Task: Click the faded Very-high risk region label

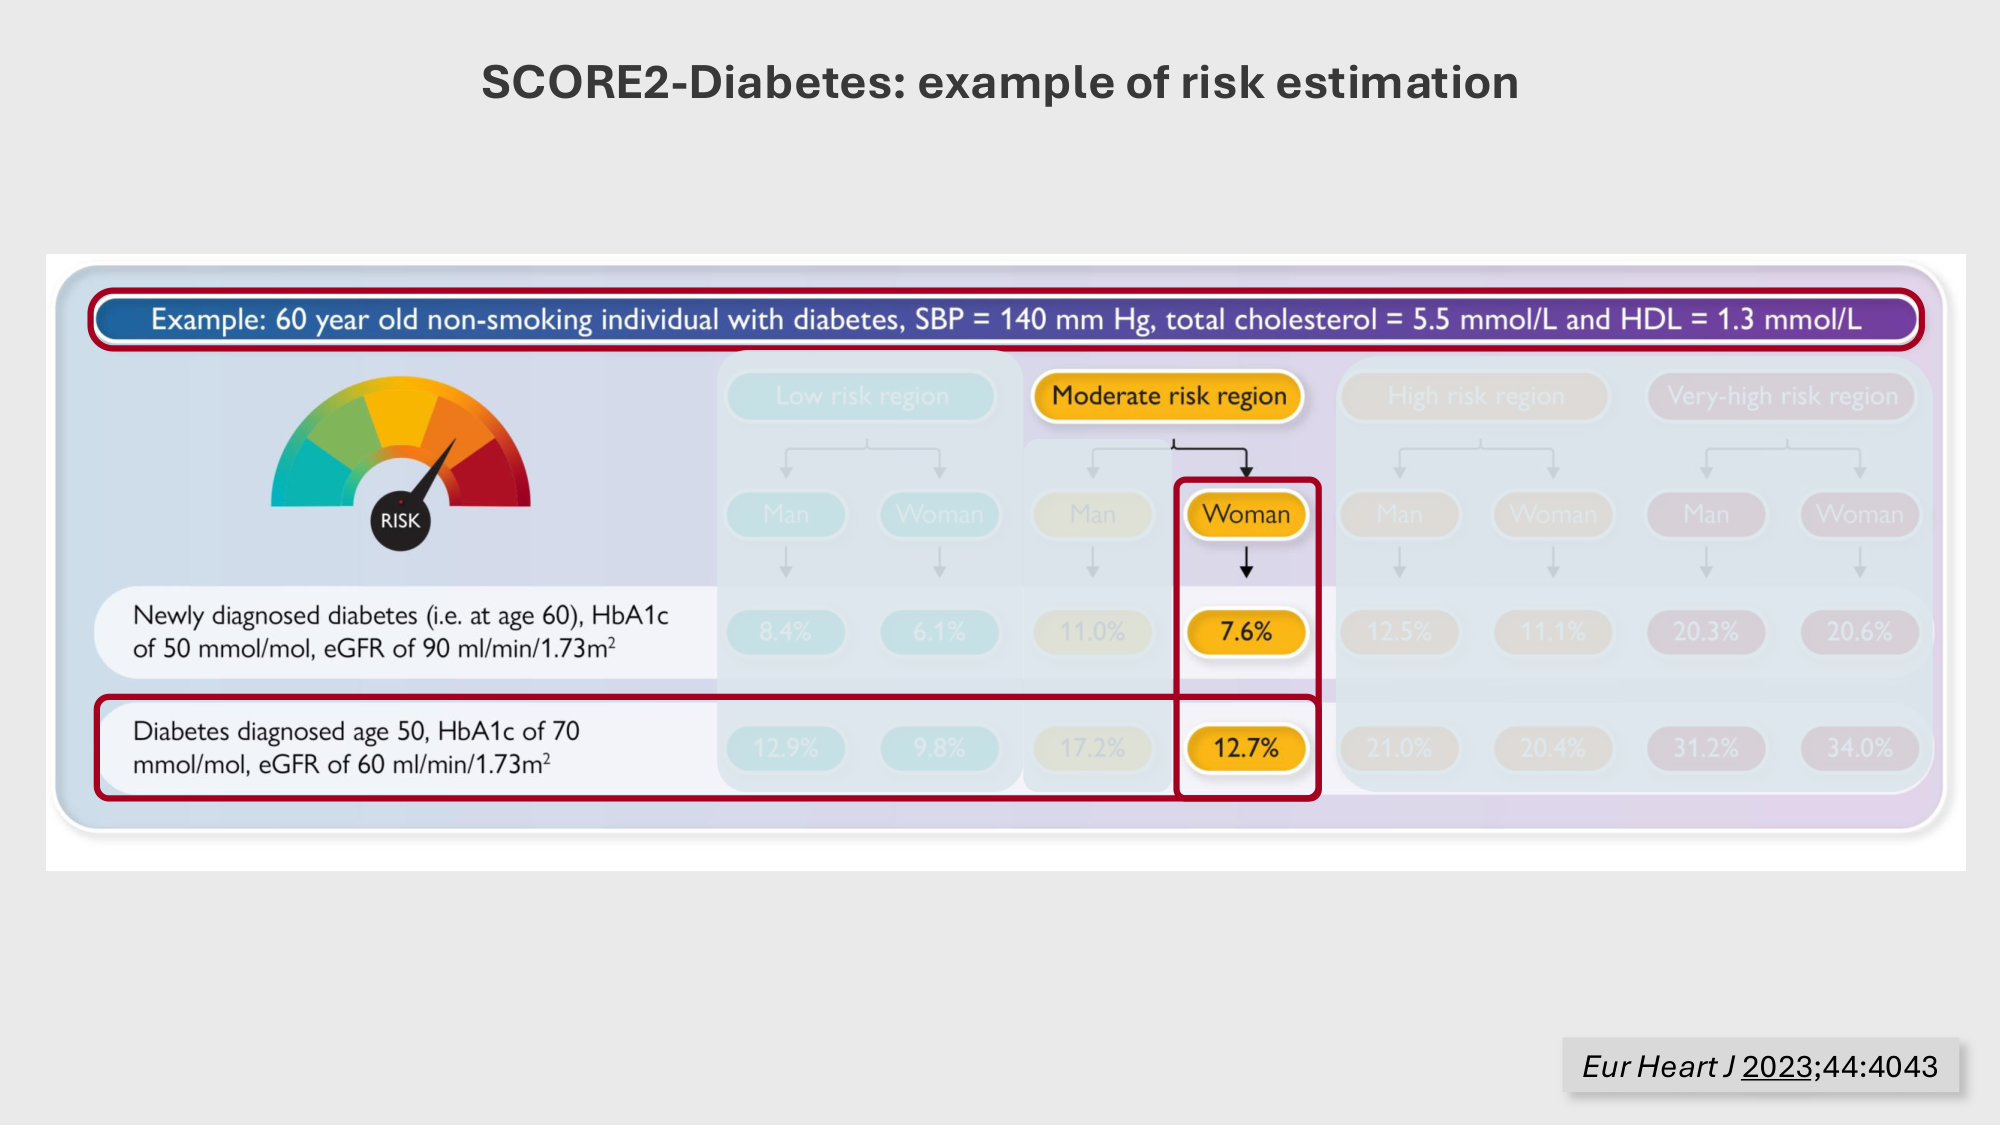Action: coord(1782,396)
